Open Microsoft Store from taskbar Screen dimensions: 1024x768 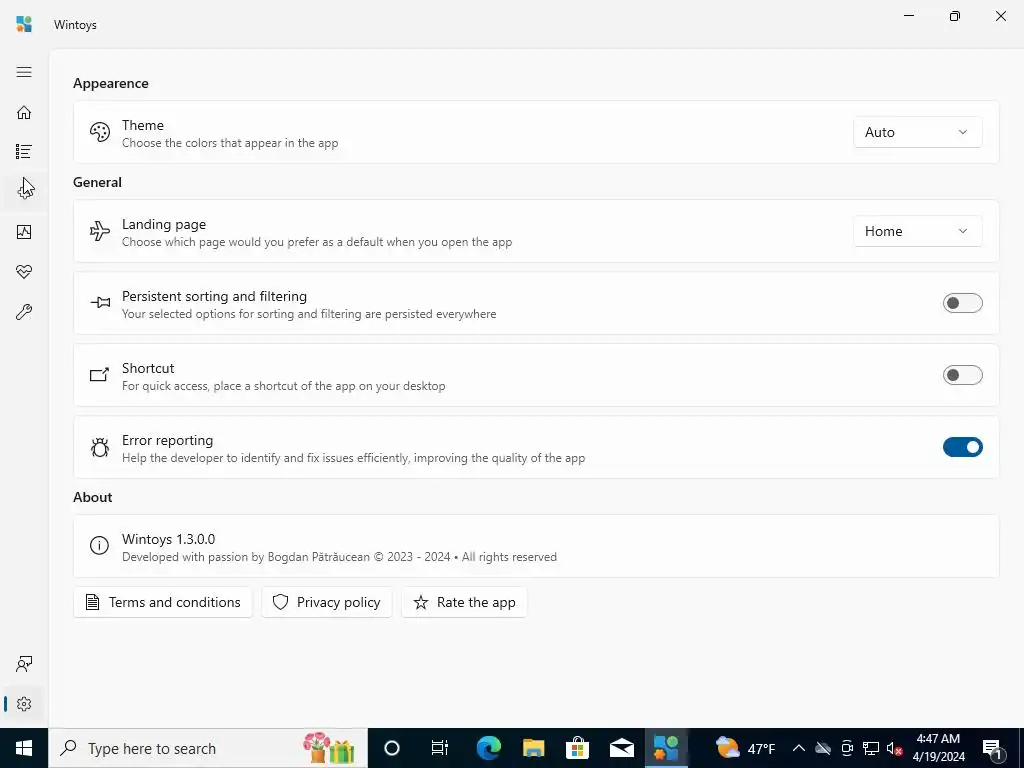[x=577, y=748]
